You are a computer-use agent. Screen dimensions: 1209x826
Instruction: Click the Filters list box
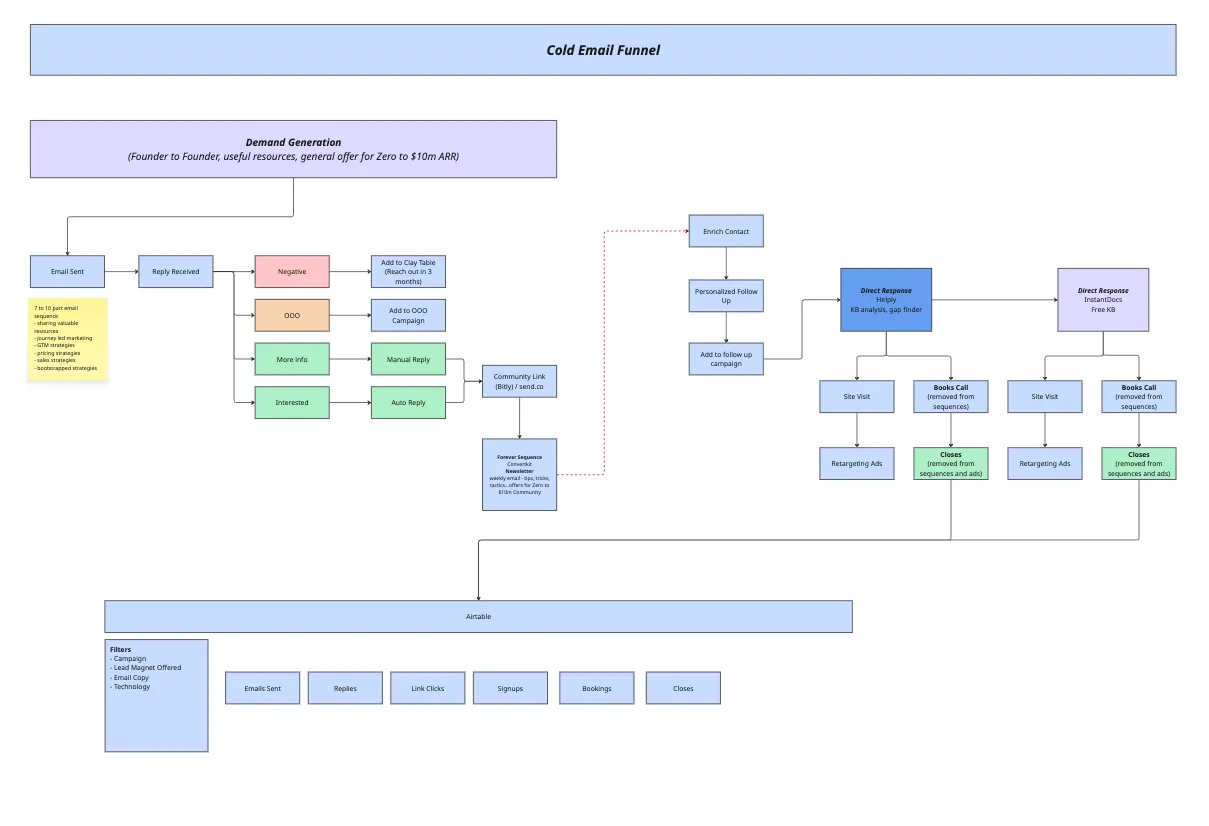pyautogui.click(x=157, y=696)
